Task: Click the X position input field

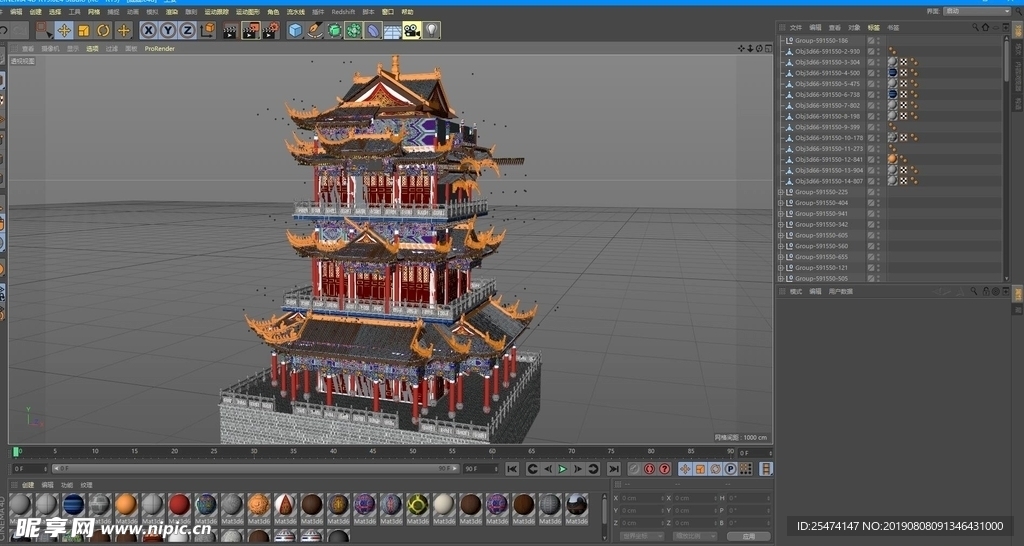Action: [640, 497]
